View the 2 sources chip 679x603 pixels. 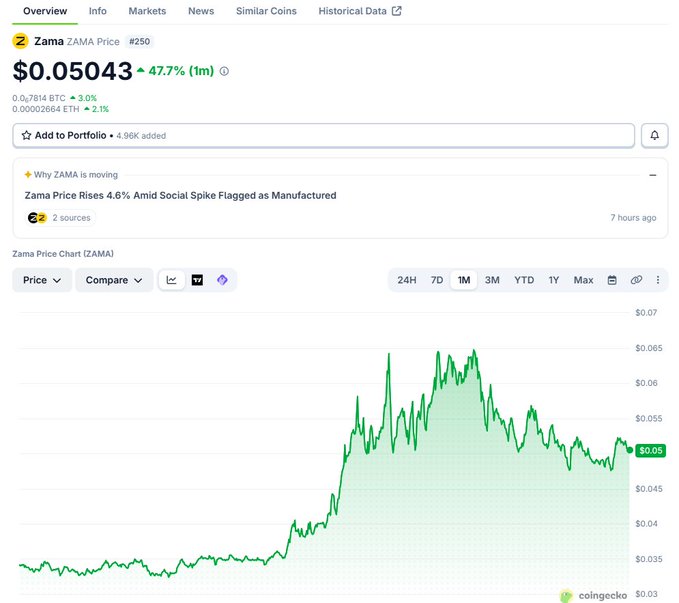click(x=60, y=218)
